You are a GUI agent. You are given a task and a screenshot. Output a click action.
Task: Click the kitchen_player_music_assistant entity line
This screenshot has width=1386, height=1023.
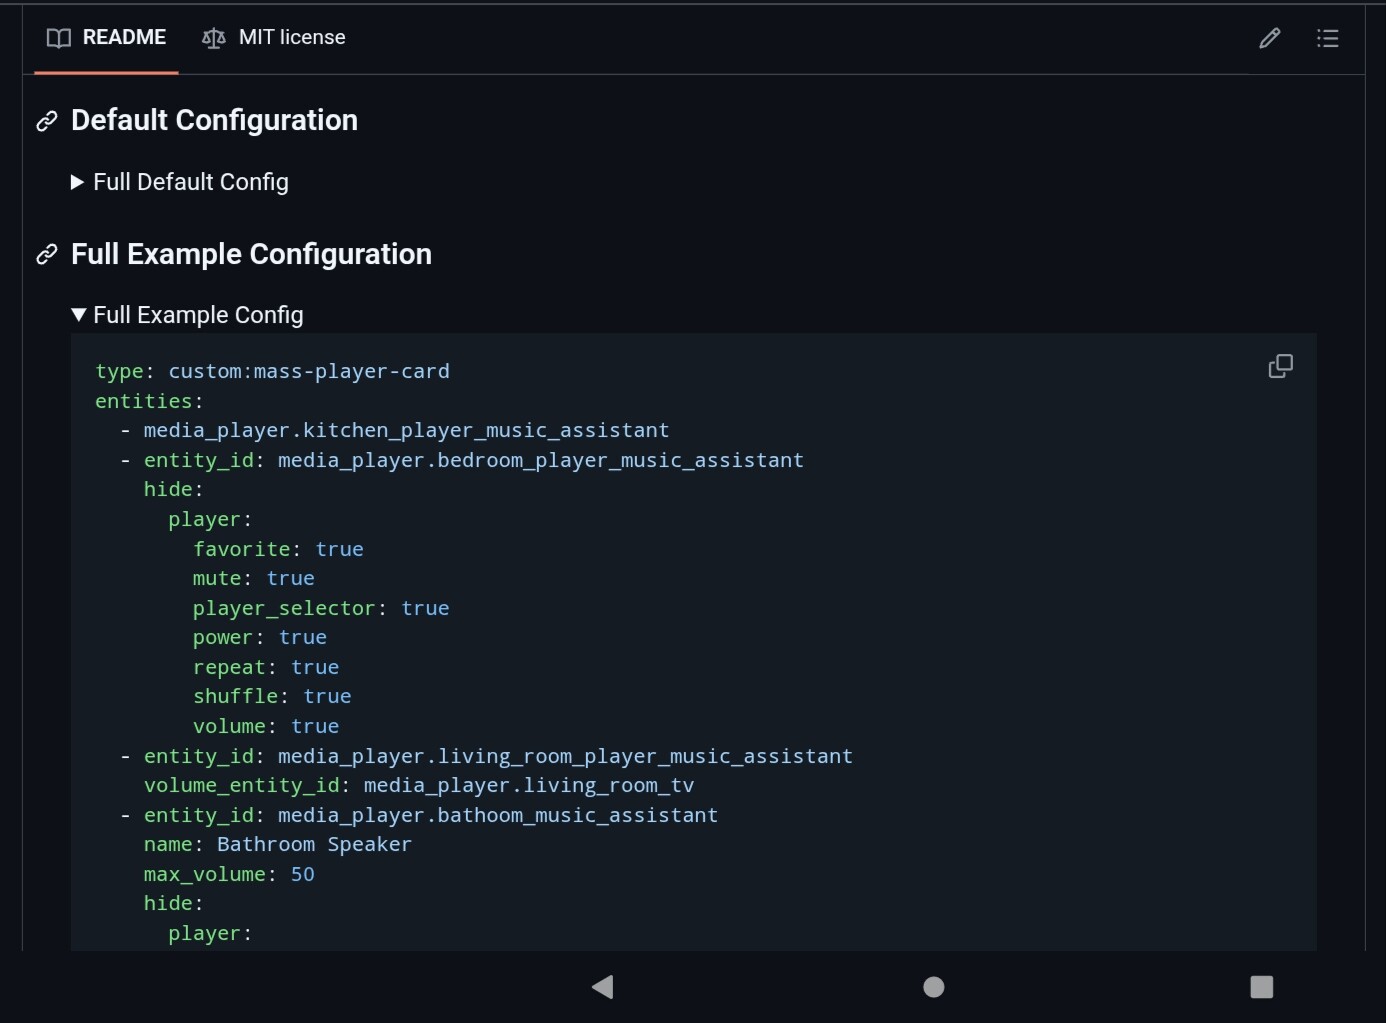tap(406, 430)
